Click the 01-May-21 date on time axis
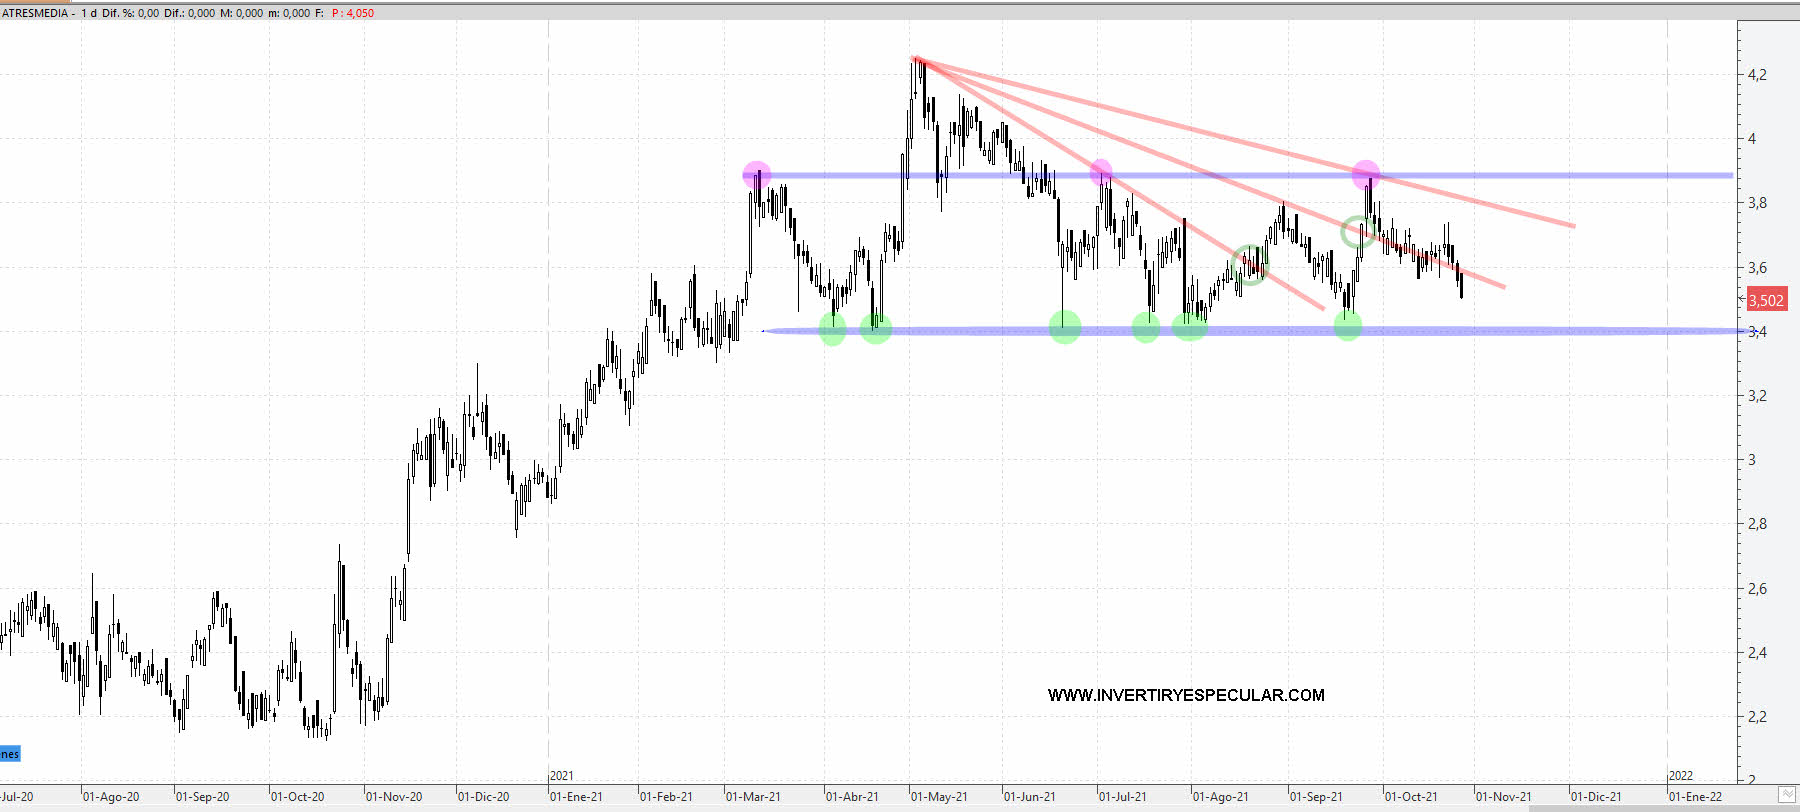The height and width of the screenshot is (812, 1800). [940, 797]
